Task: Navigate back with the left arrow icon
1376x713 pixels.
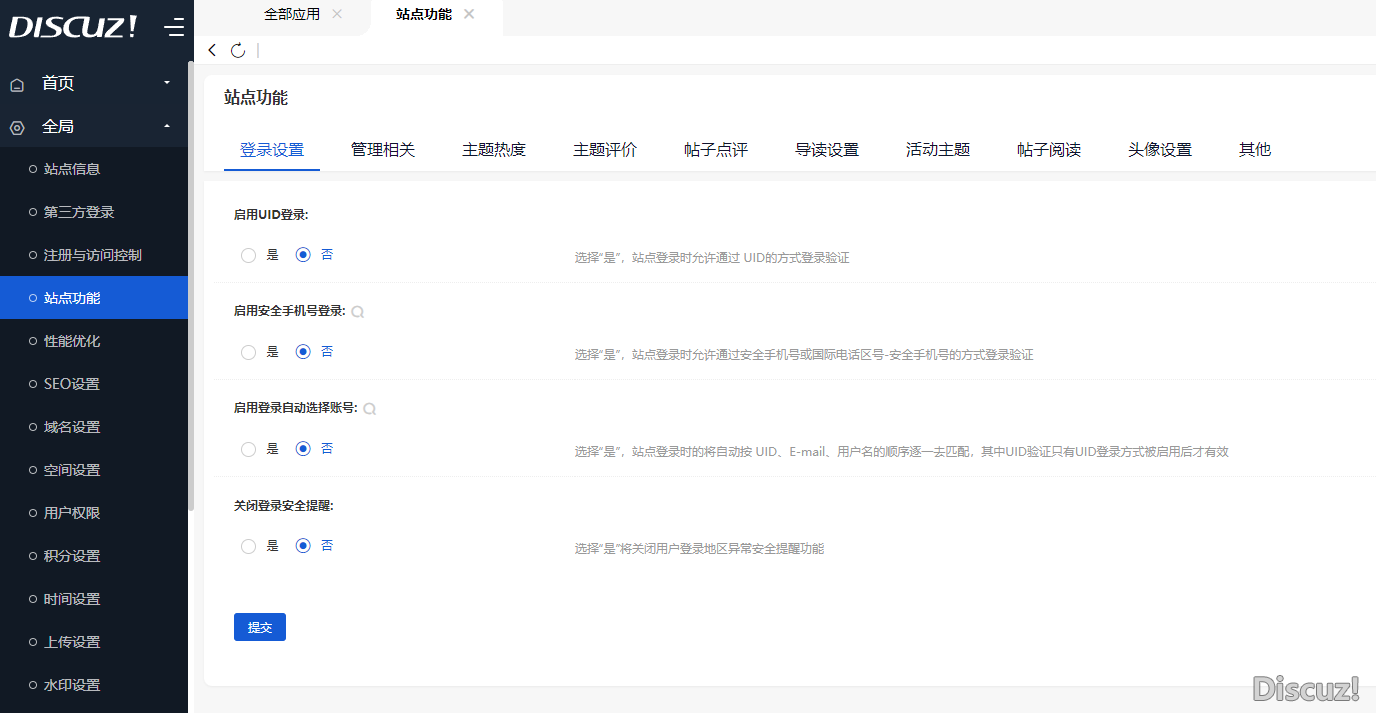Action: 211,49
